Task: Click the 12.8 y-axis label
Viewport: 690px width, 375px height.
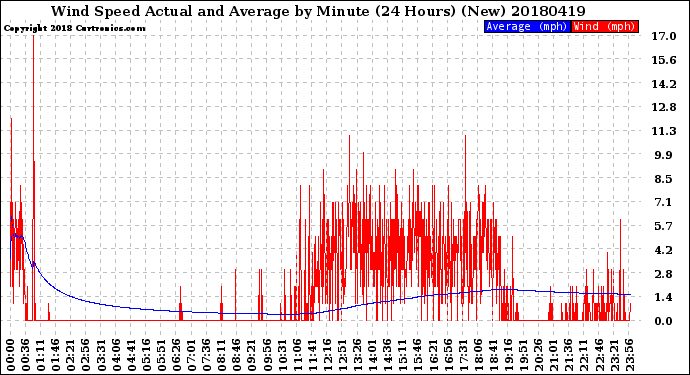Action: 664,107
